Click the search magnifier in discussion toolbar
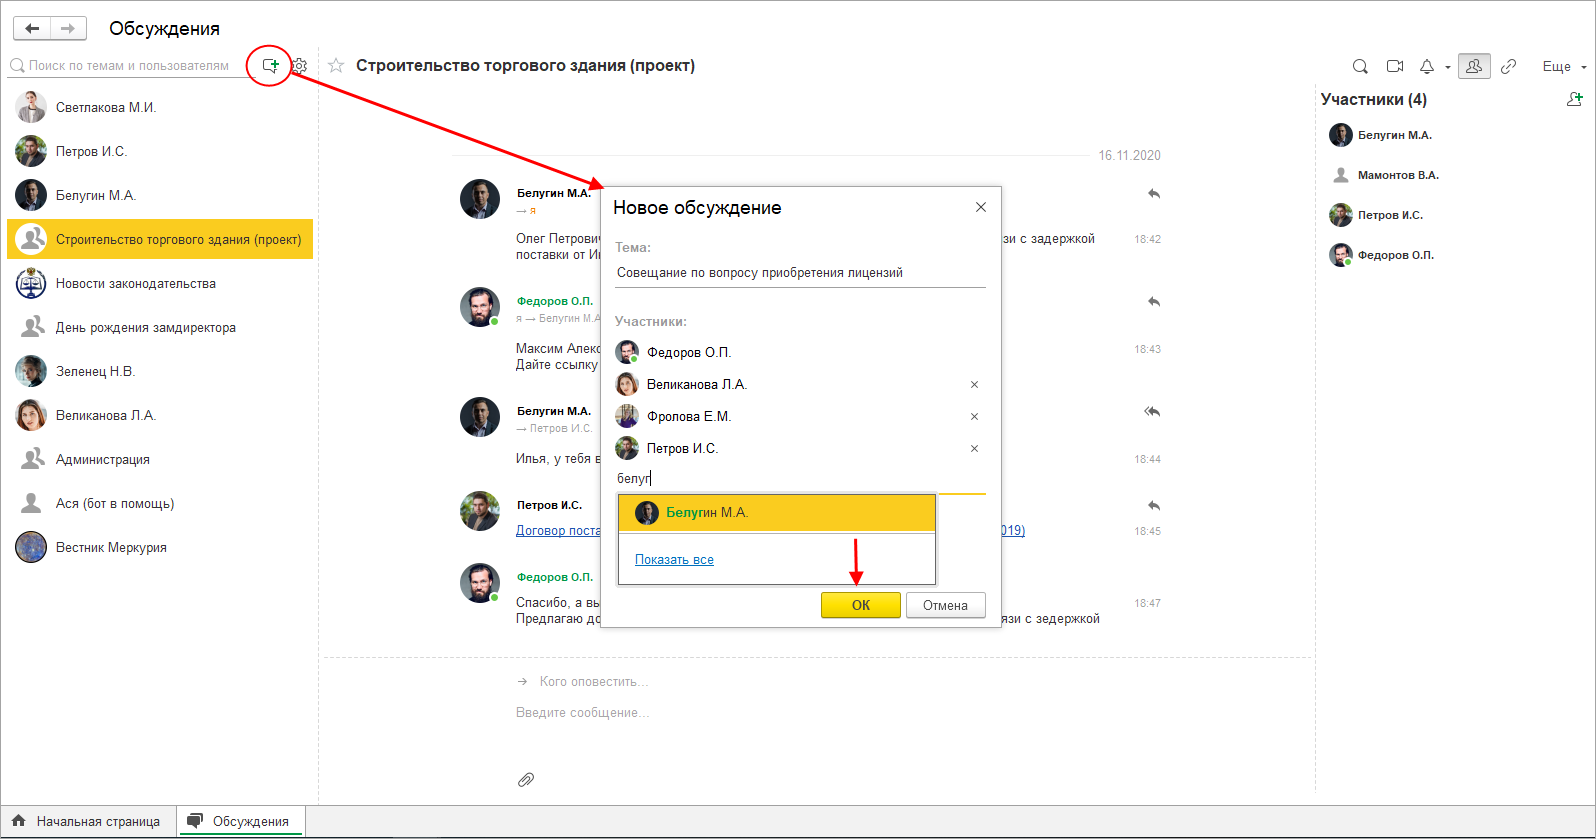Screen dimensions: 1596x839 [x=1360, y=67]
